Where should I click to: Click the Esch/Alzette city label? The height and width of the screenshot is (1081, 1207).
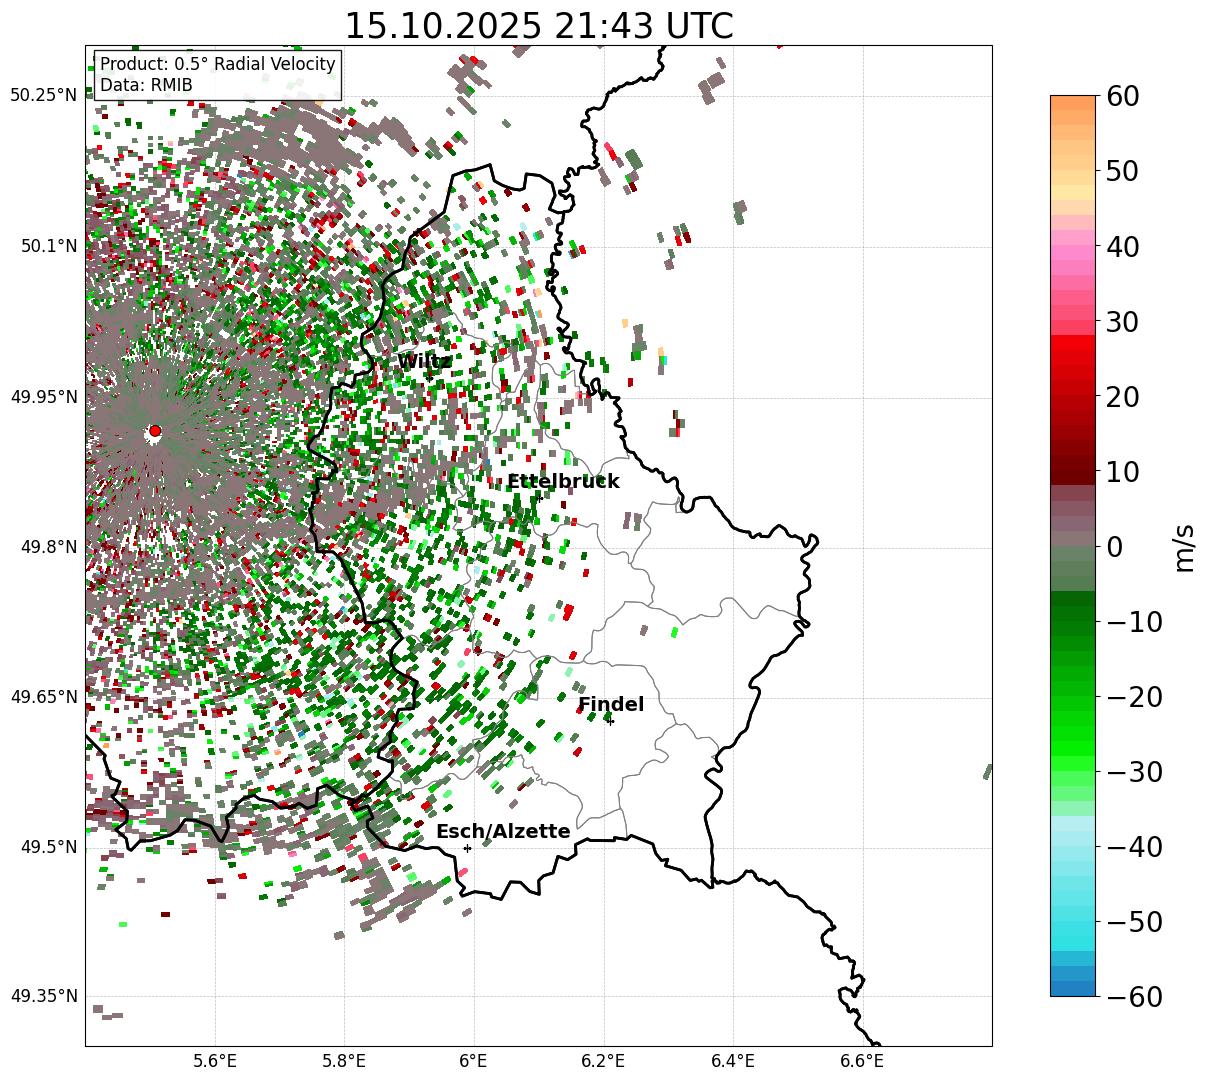click(503, 832)
